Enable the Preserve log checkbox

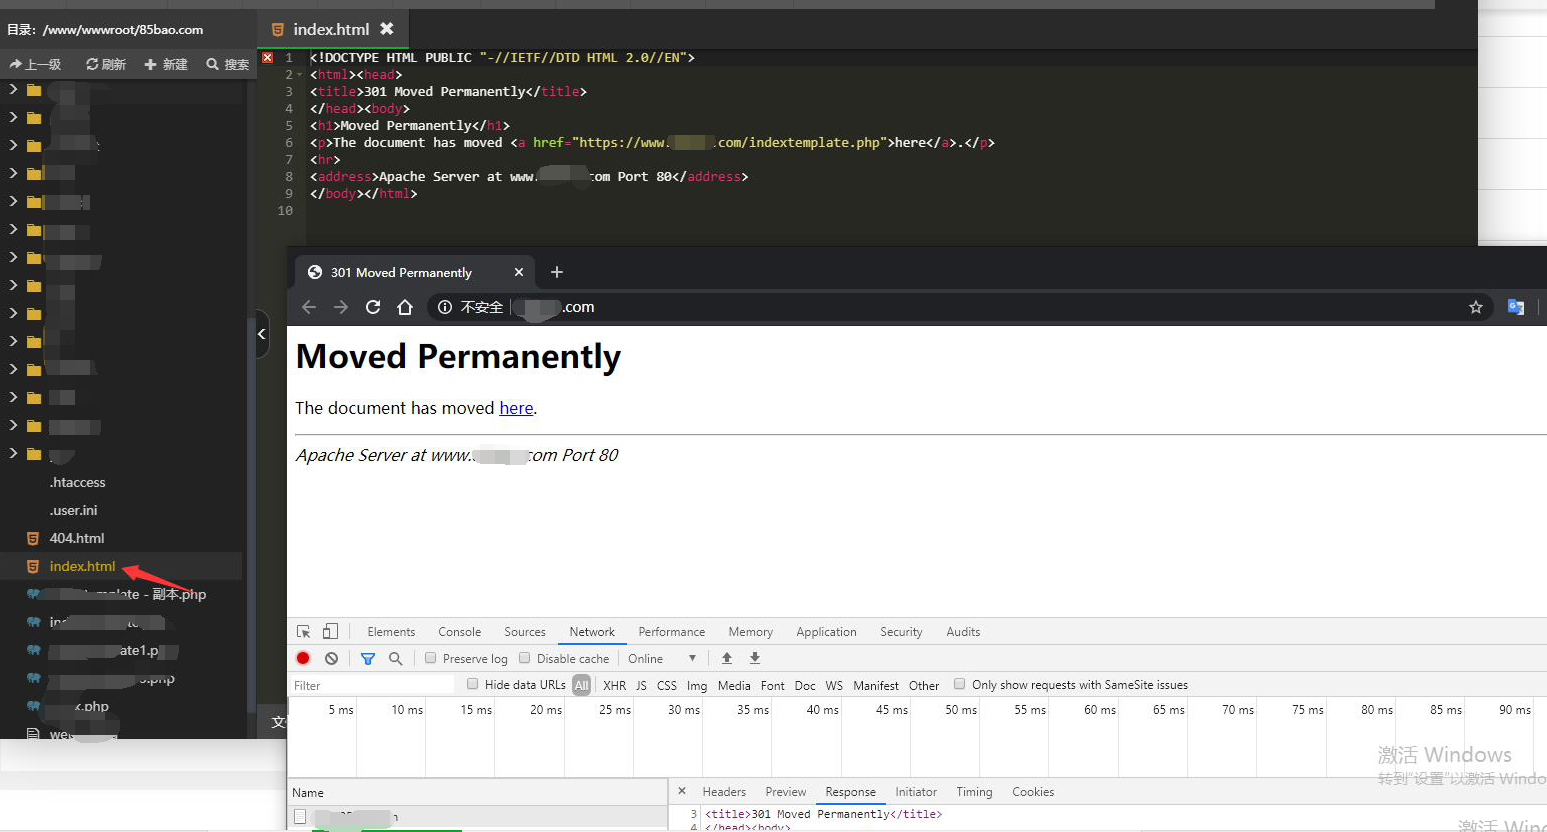(x=431, y=658)
